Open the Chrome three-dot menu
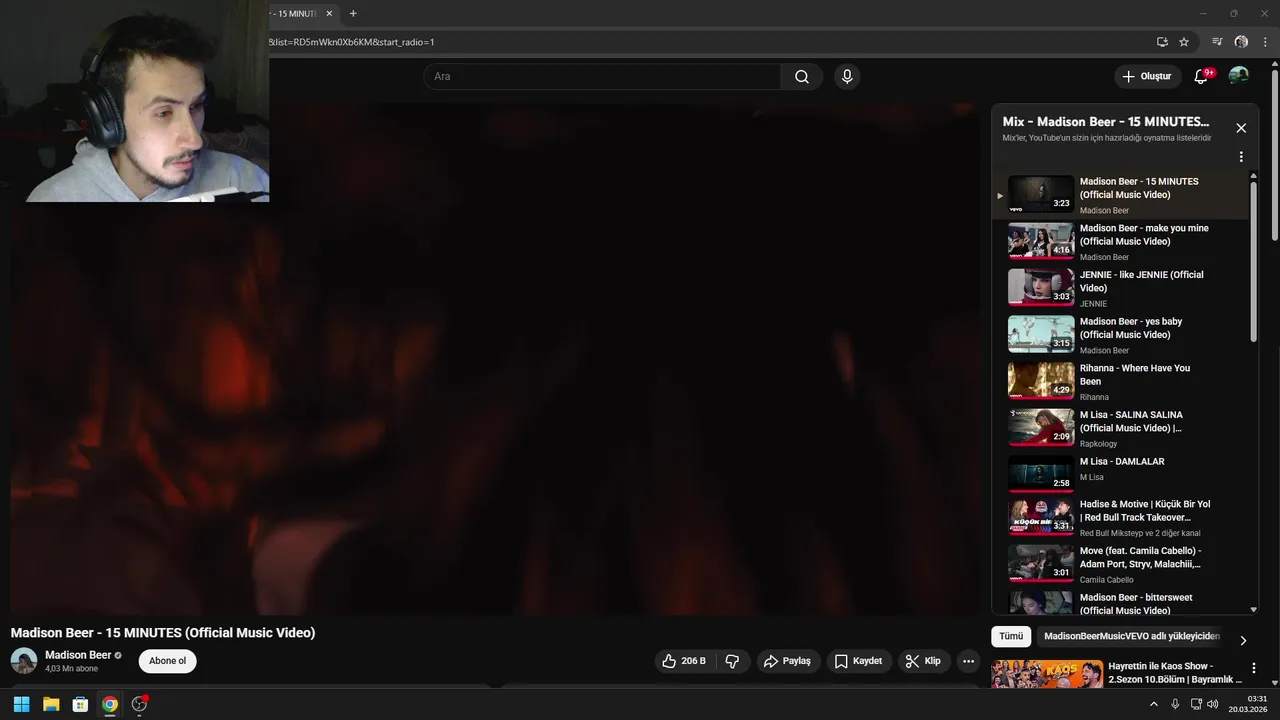Screen dimensions: 1280x720 1265,42
